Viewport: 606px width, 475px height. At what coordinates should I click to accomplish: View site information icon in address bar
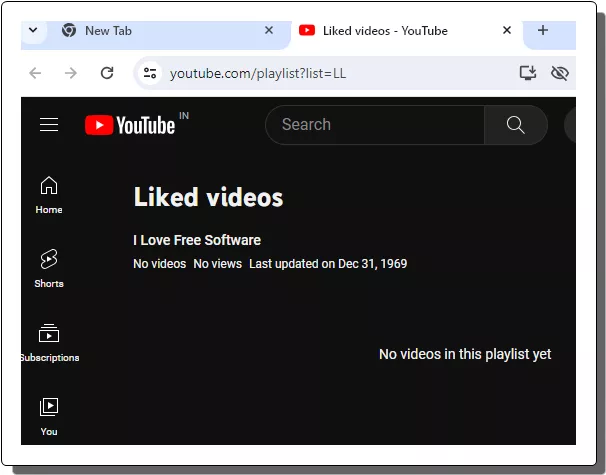click(150, 73)
